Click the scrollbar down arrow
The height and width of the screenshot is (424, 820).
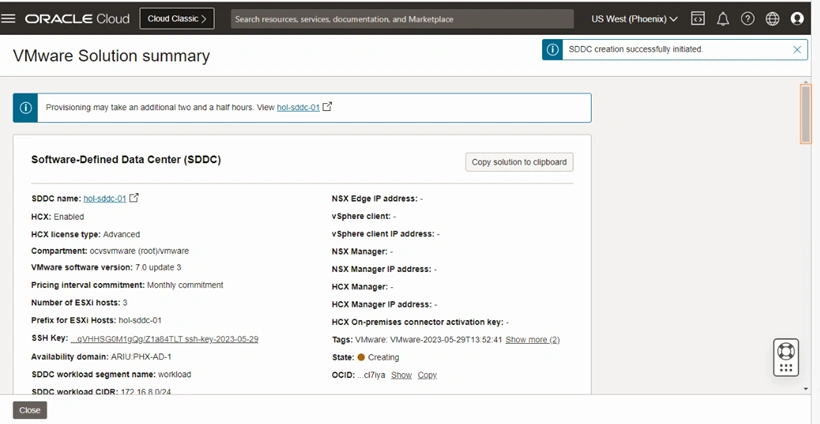pyautogui.click(x=805, y=389)
